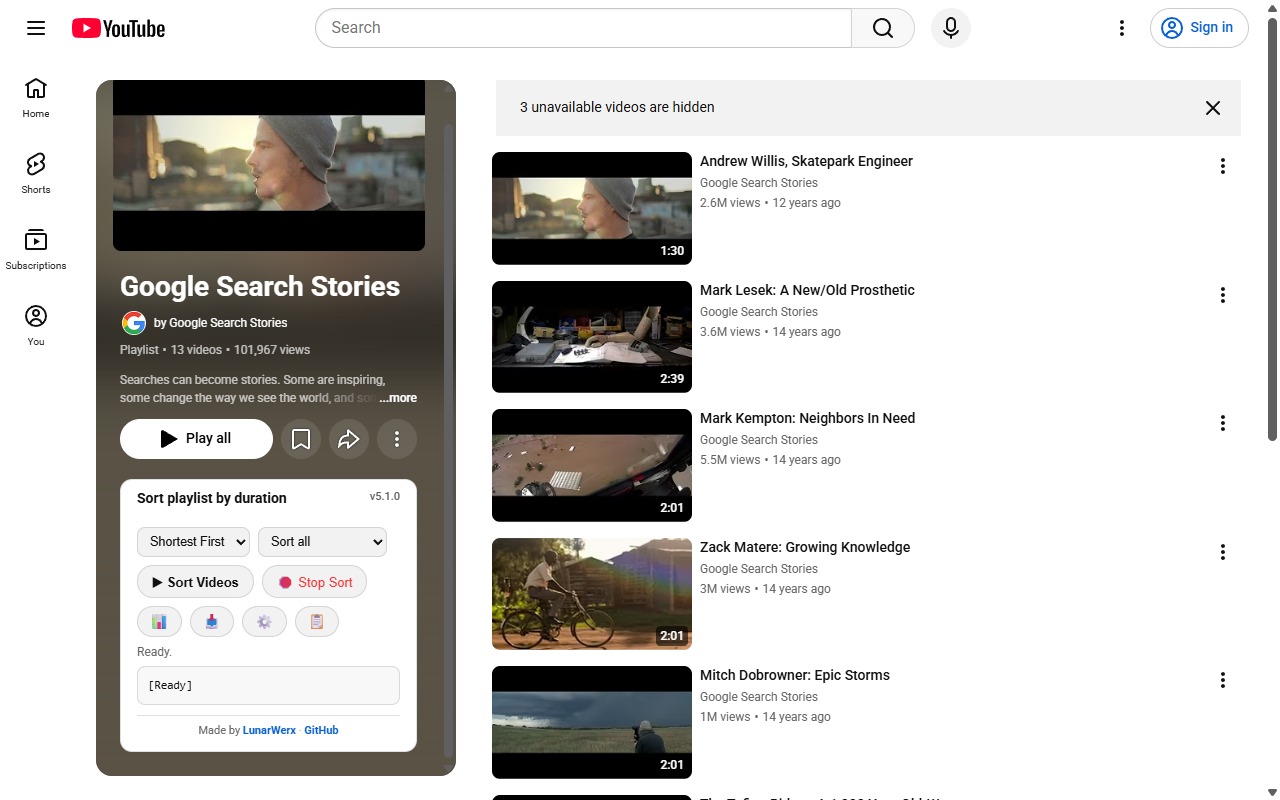Open the playlist's three-dot options menu
This screenshot has height=800, width=1280.
pos(397,439)
